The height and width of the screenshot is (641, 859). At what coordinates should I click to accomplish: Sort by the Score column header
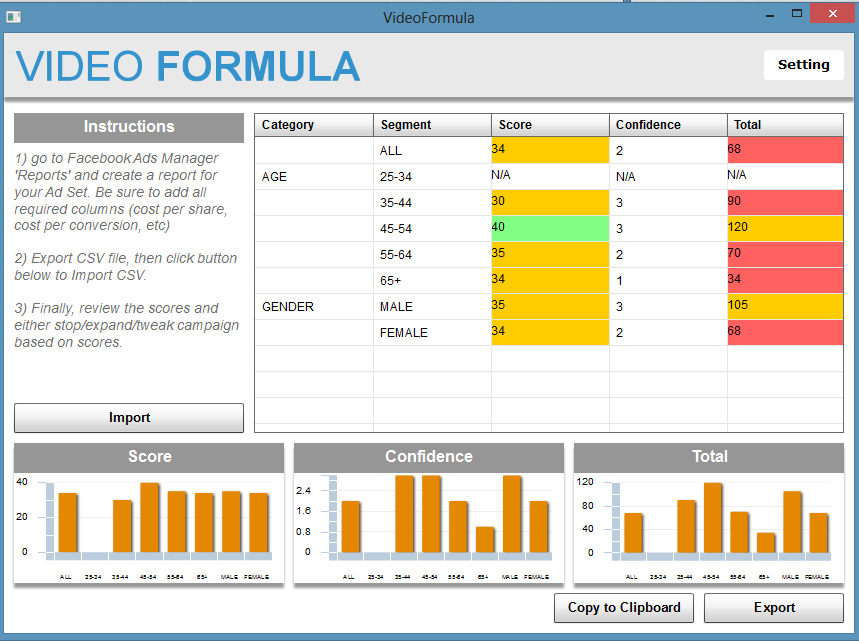coord(550,125)
